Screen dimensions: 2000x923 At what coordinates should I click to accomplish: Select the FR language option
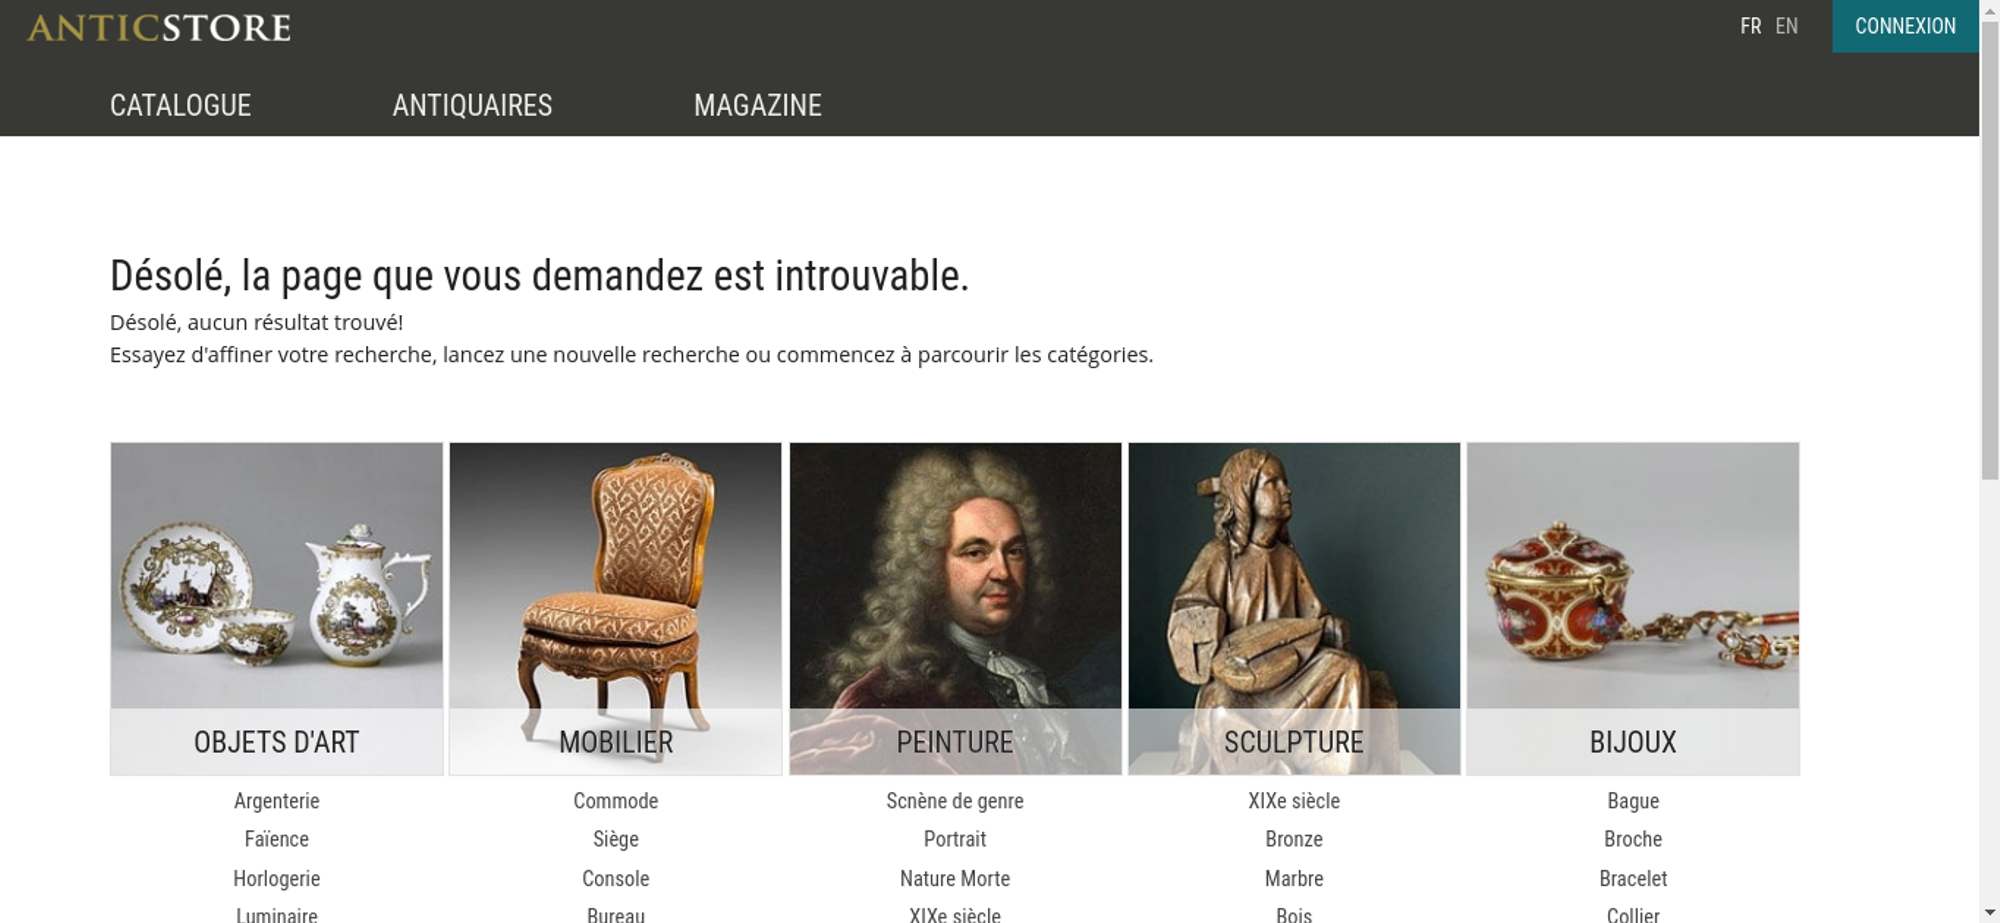click(x=1750, y=26)
